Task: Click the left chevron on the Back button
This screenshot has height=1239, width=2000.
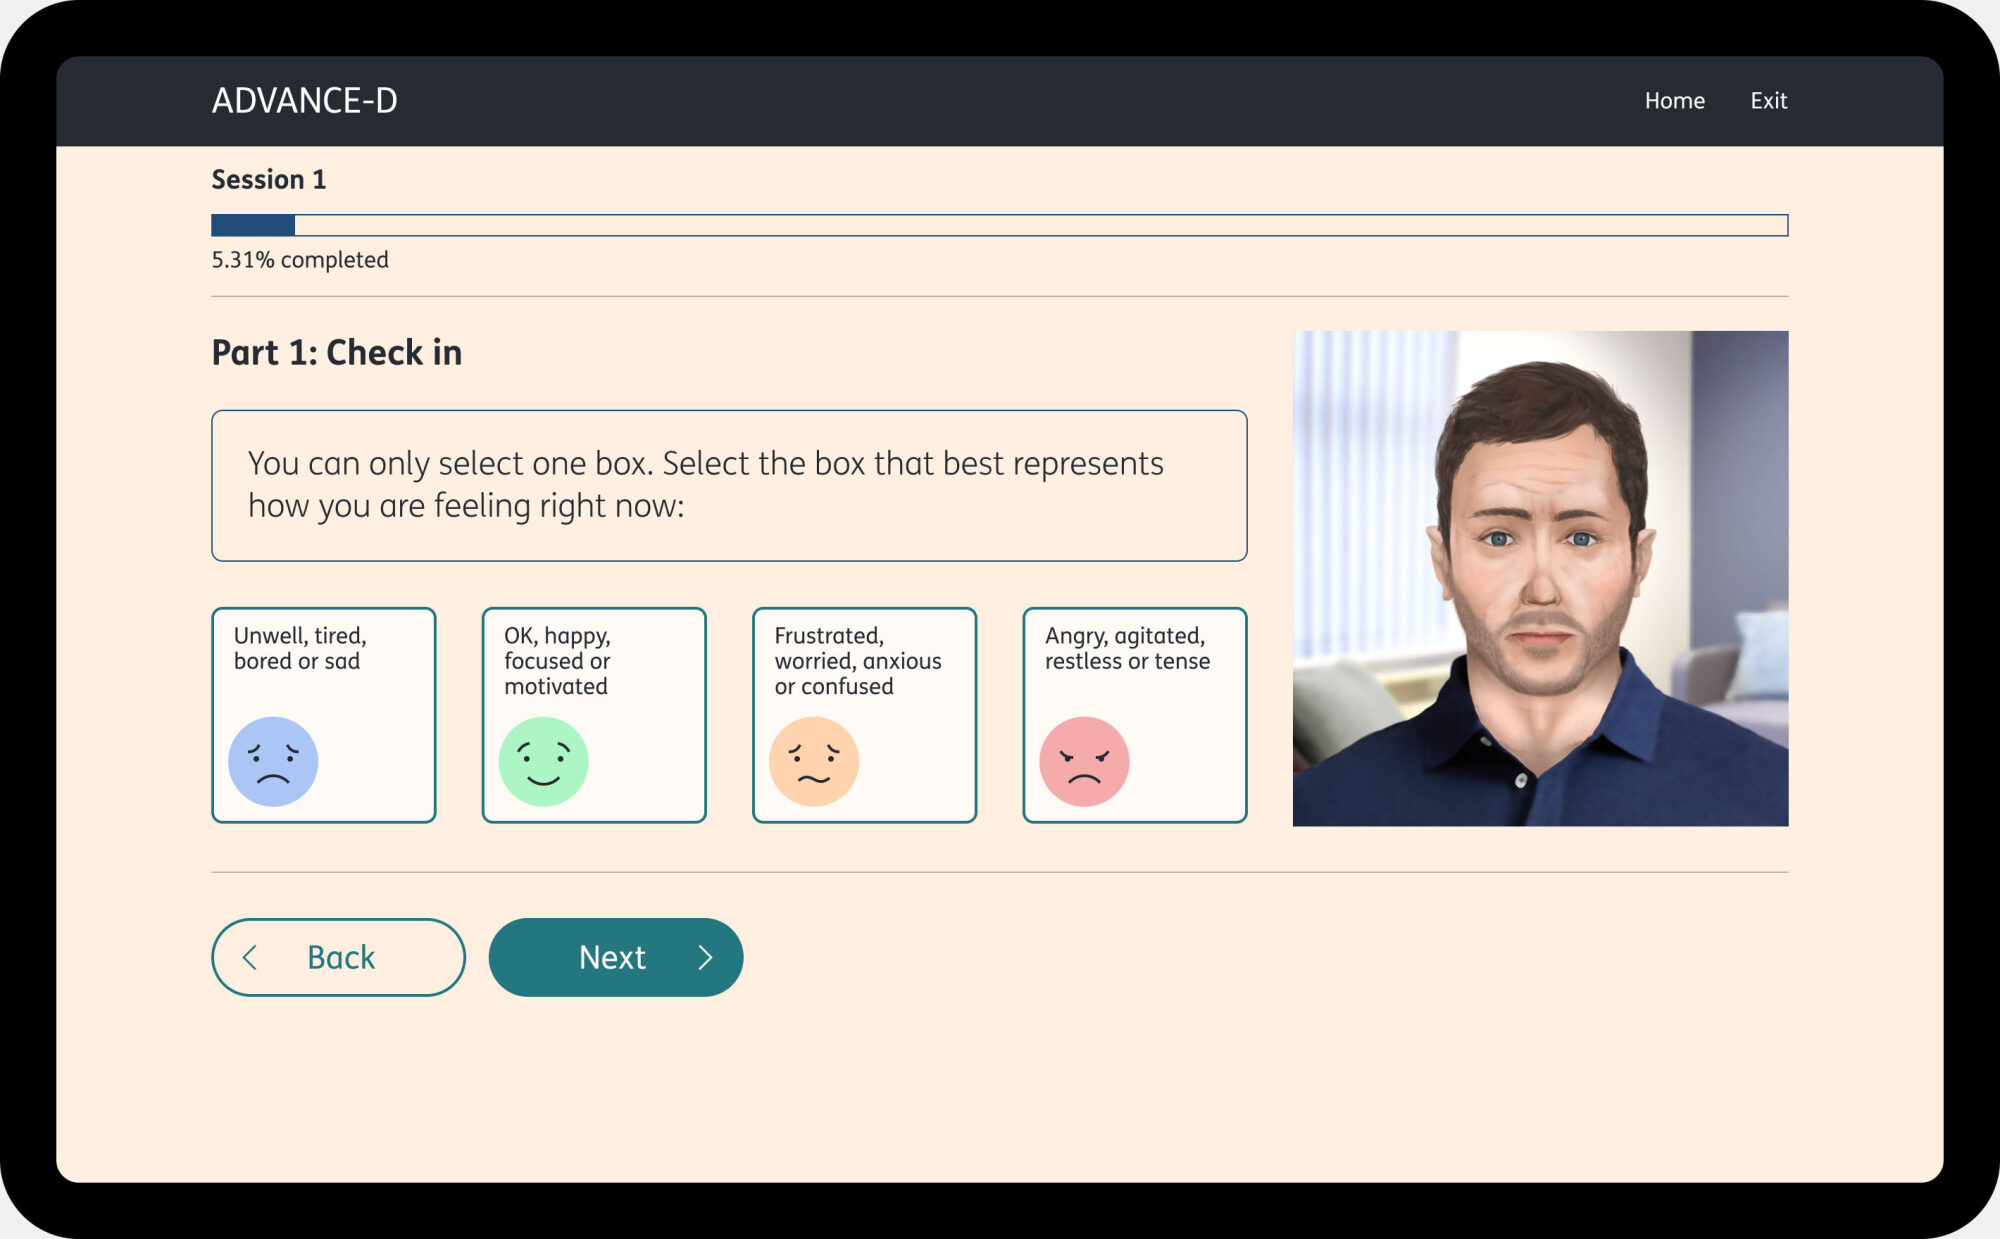Action: point(250,957)
